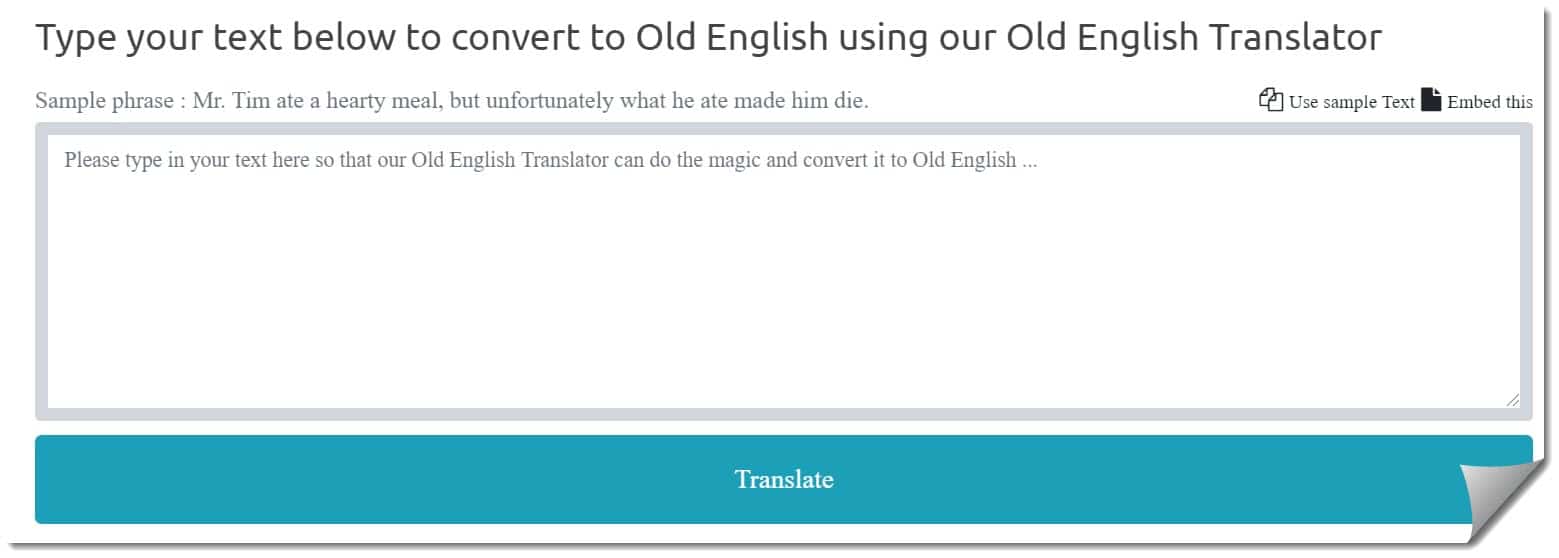Select the Use sample Text link
Screen dimensions: 1559x558
tap(1351, 102)
